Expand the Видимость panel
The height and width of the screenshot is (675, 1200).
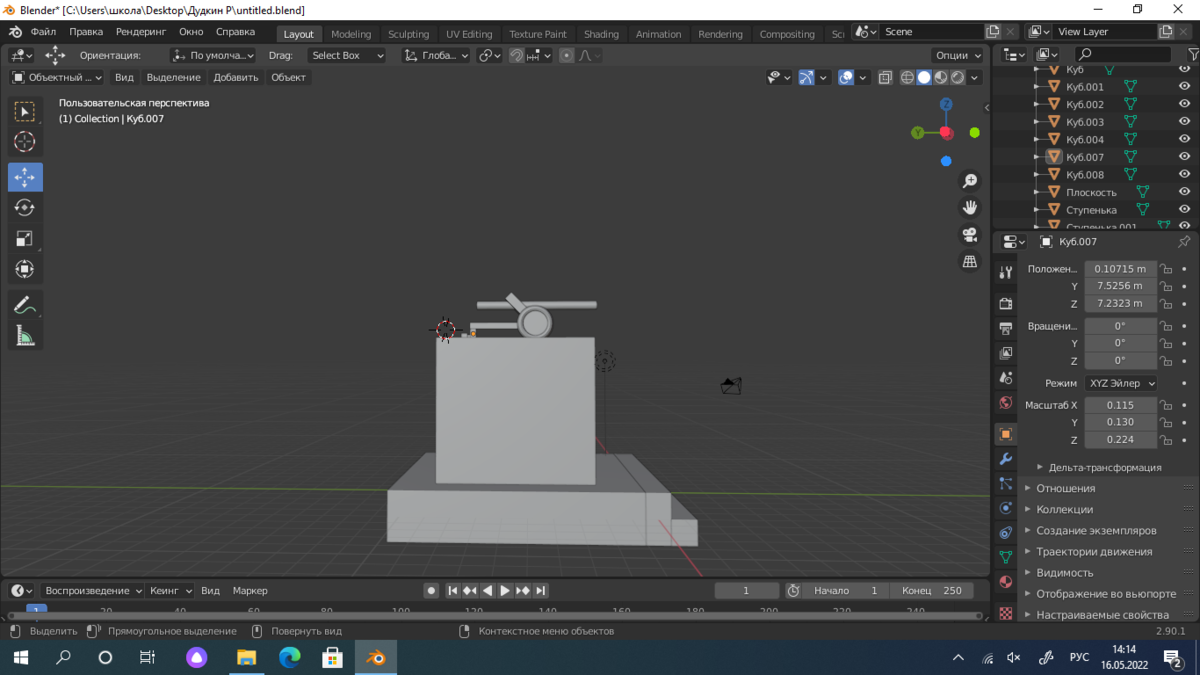point(1064,572)
